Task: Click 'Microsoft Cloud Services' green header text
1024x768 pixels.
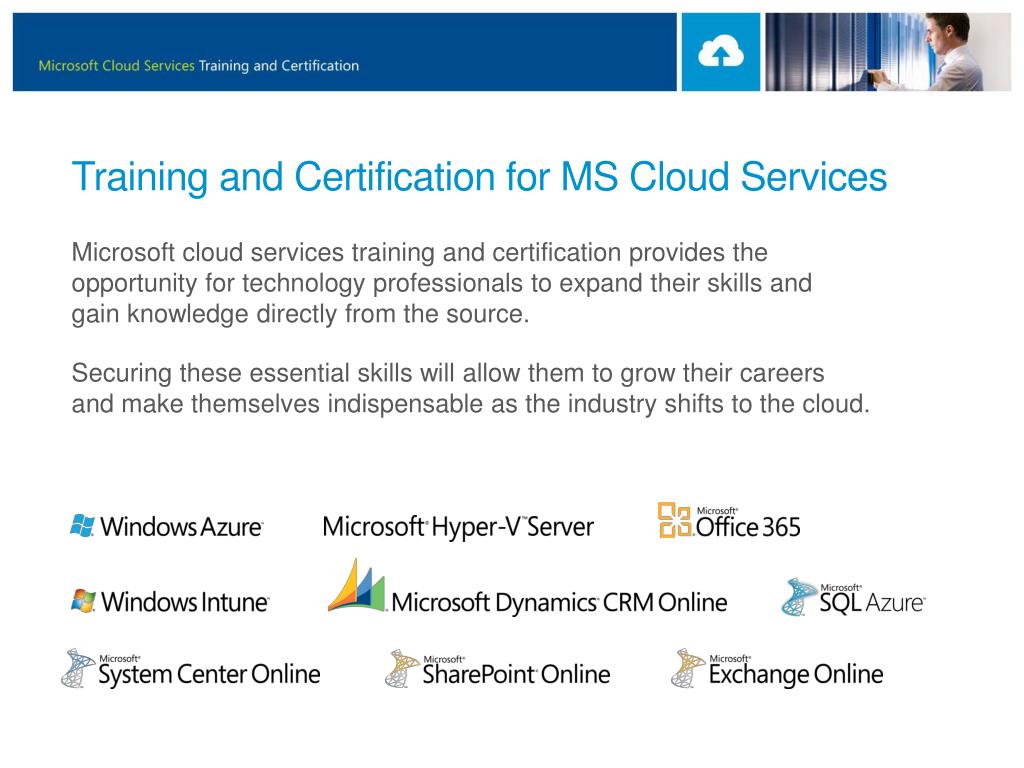Action: [x=116, y=65]
